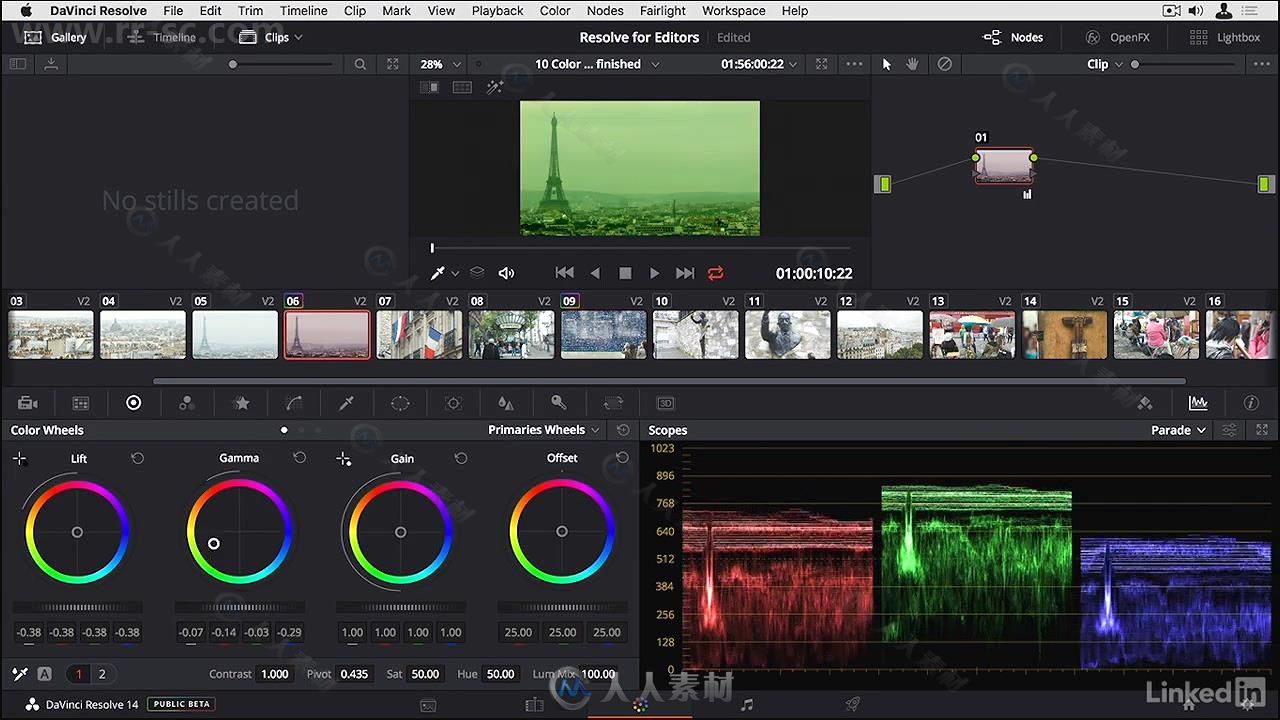
Task: Select the Scopes palette icon
Action: pos(1198,403)
